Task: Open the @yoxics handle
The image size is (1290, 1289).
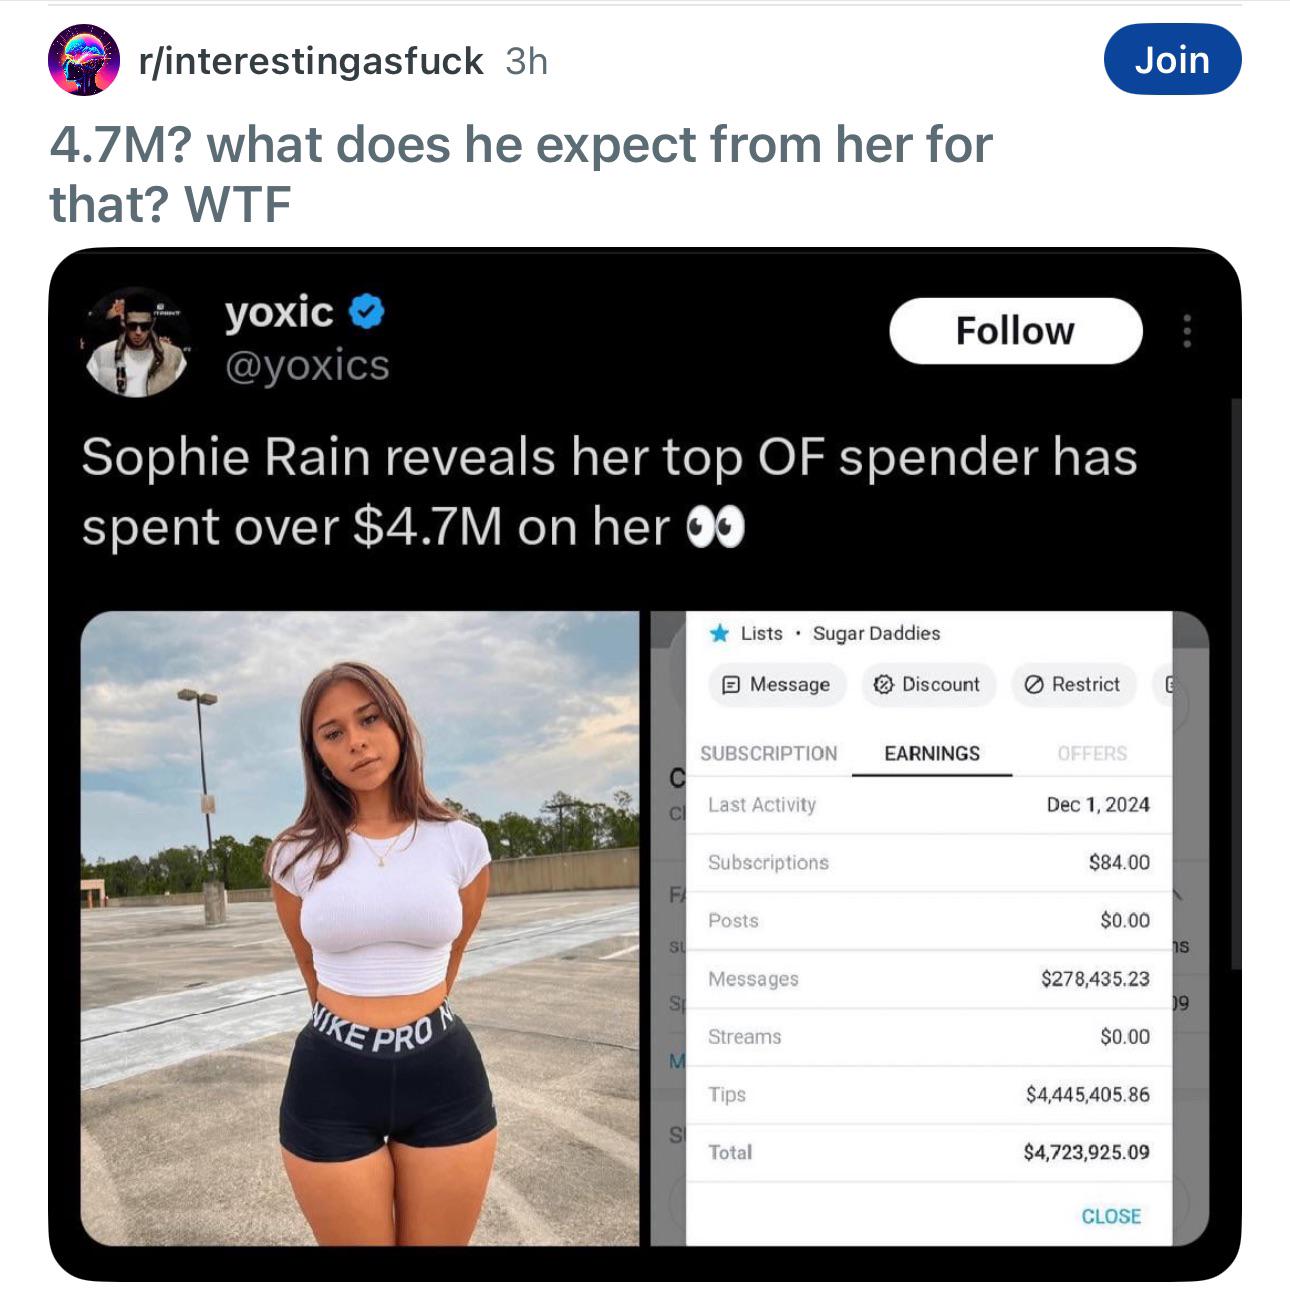Action: pos(307,366)
